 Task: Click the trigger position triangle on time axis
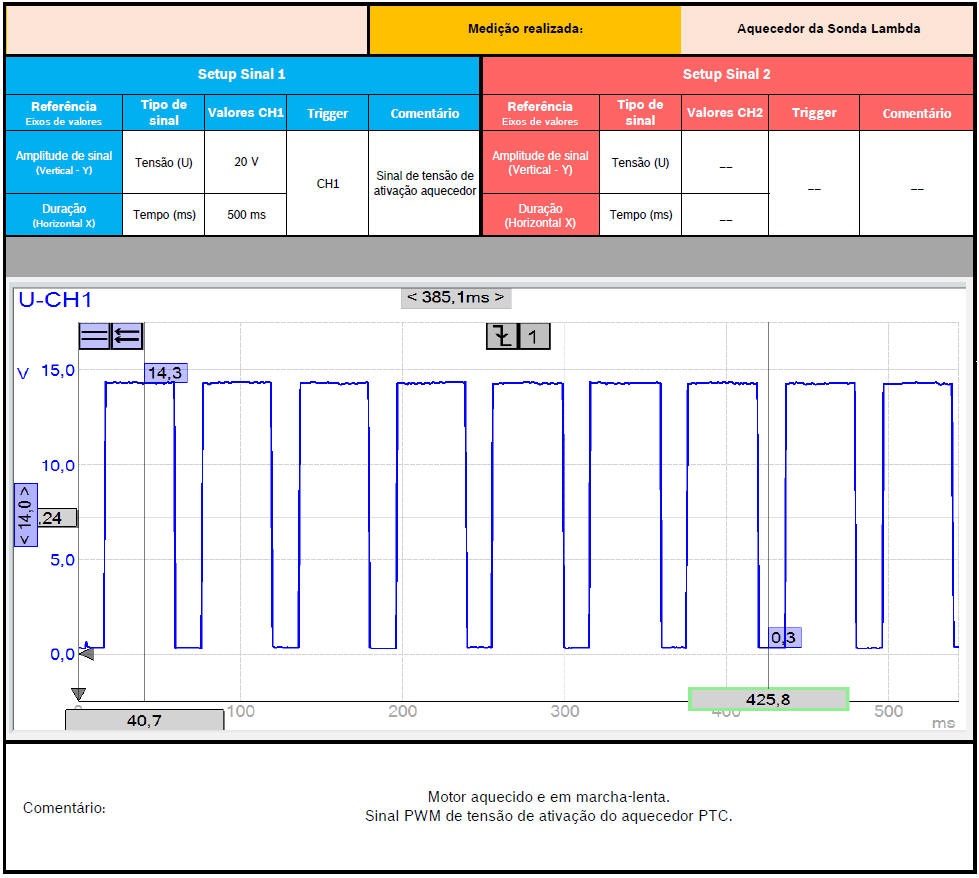[x=79, y=695]
